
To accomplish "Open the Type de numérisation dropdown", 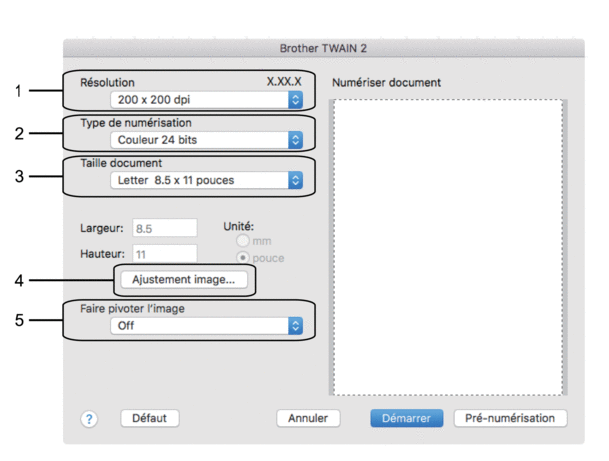I will point(206,140).
